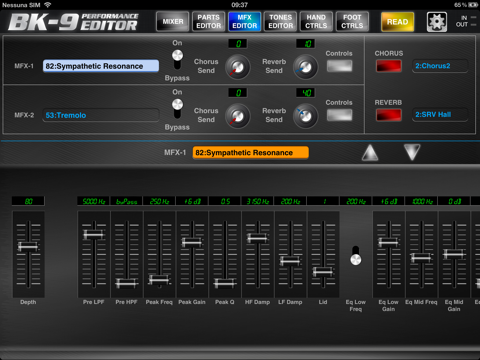Toggle the MFX-2 On/Bypass switch
This screenshot has height=360, width=480.
coord(177,109)
